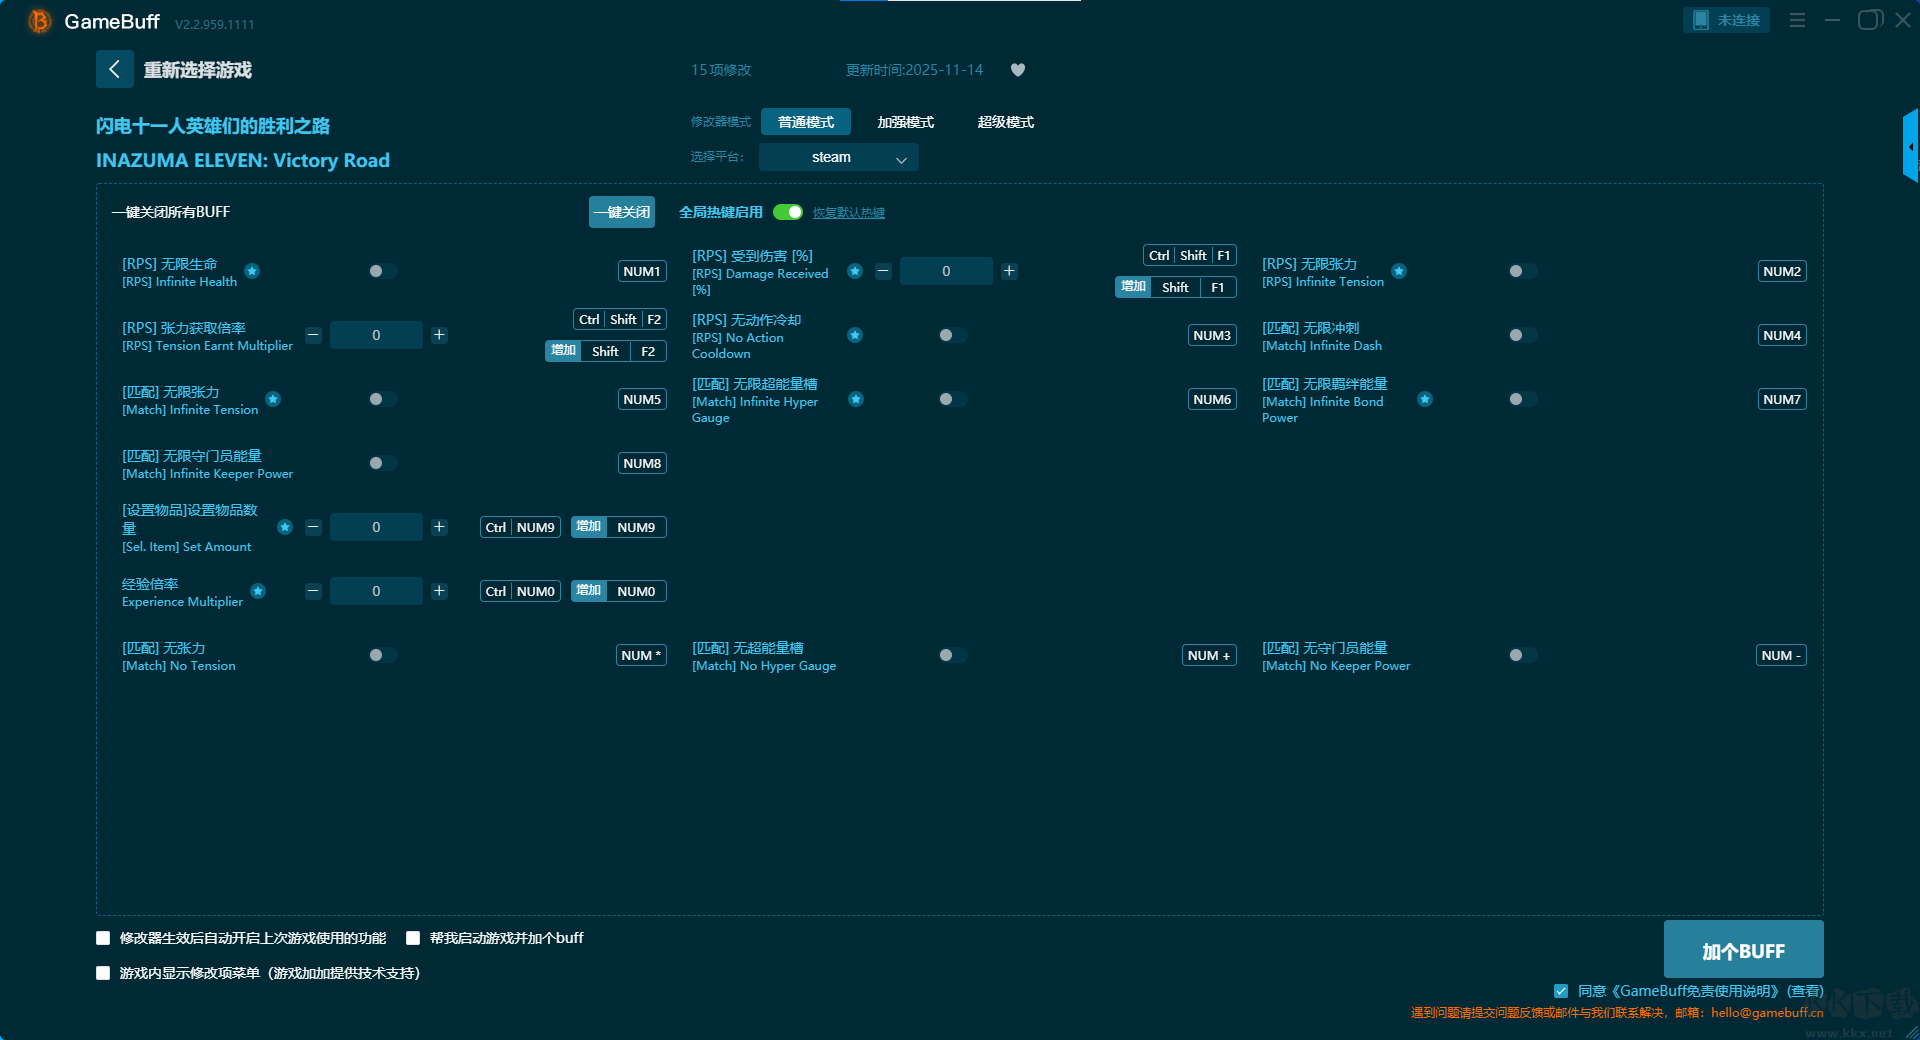1920x1040 pixels.
Task: Enable the RPS Infinite Health toggle
Action: pyautogui.click(x=382, y=271)
